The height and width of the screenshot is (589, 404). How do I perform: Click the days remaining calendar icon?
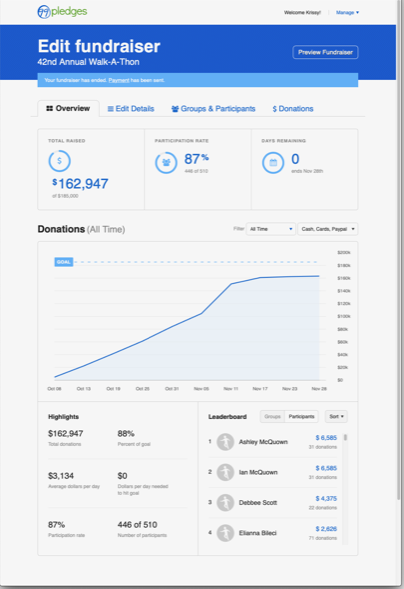click(x=273, y=163)
